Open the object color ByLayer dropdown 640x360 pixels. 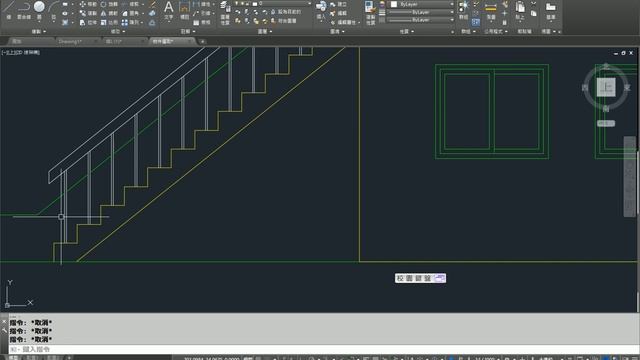422,4
